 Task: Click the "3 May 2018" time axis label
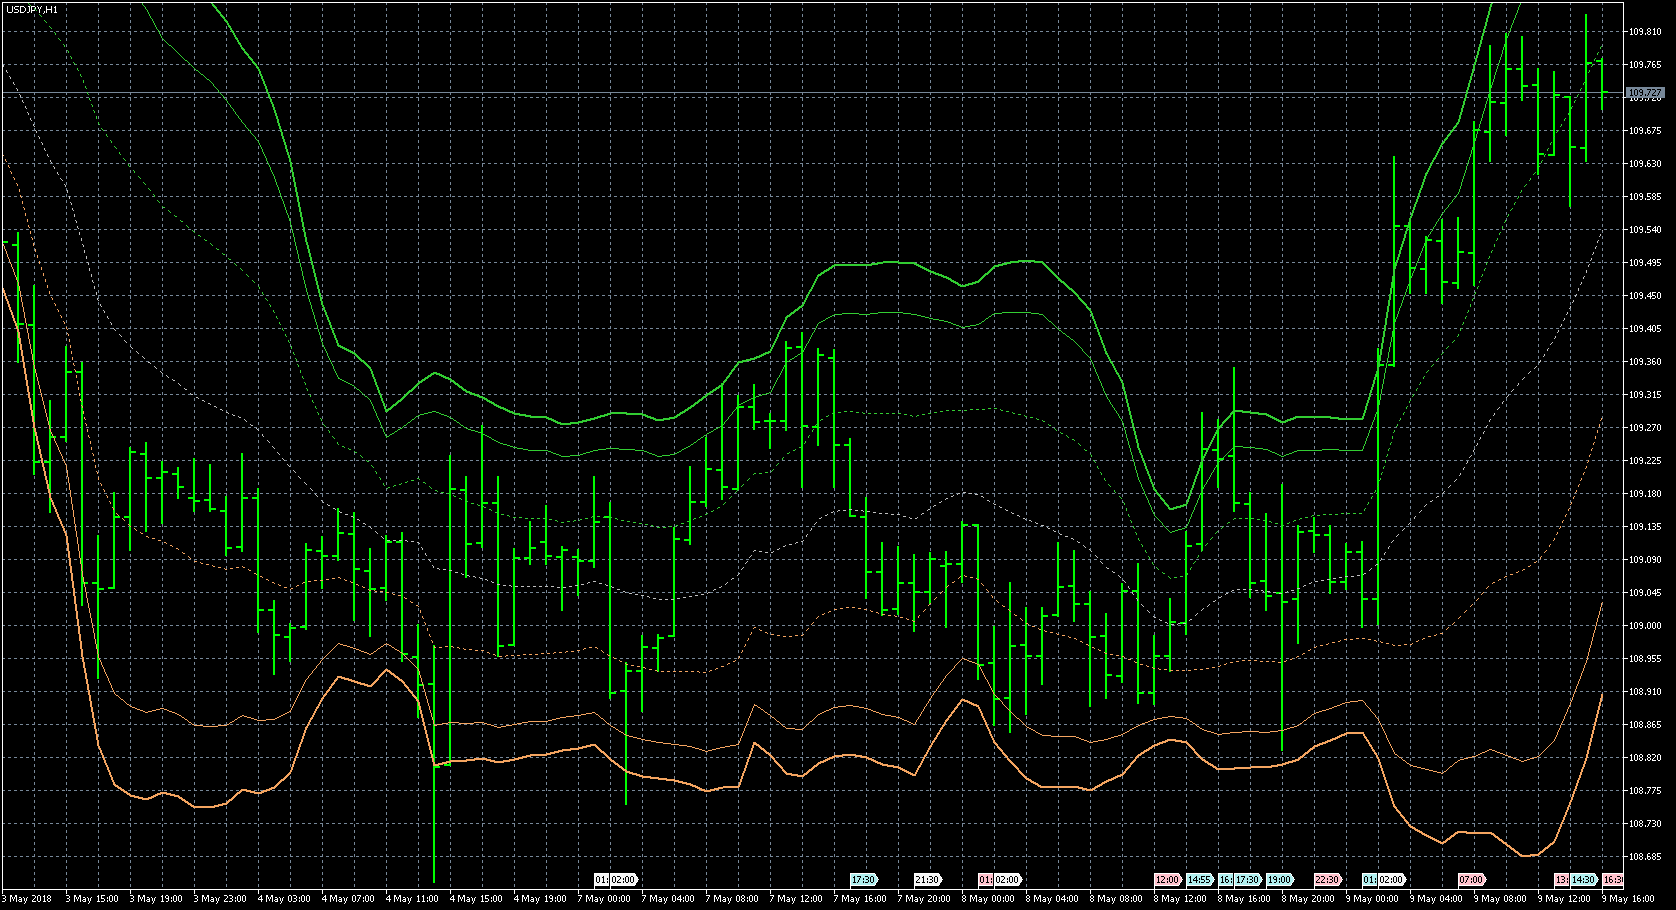tap(28, 899)
